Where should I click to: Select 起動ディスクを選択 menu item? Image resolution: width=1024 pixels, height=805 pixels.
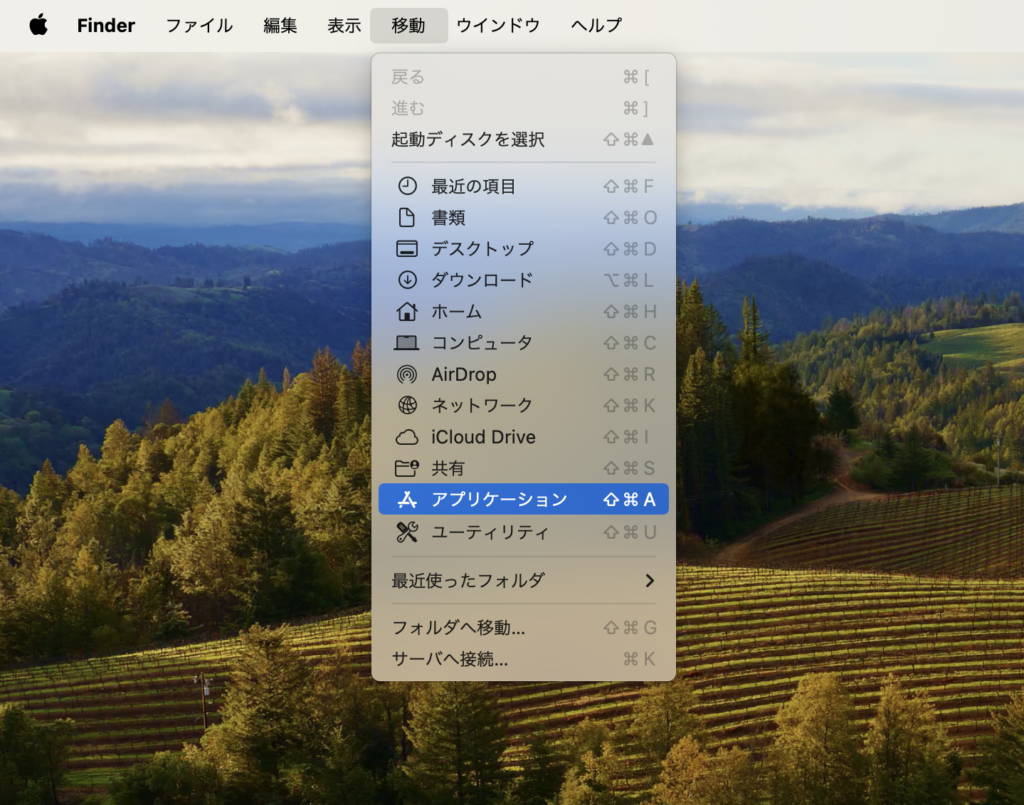pos(468,139)
